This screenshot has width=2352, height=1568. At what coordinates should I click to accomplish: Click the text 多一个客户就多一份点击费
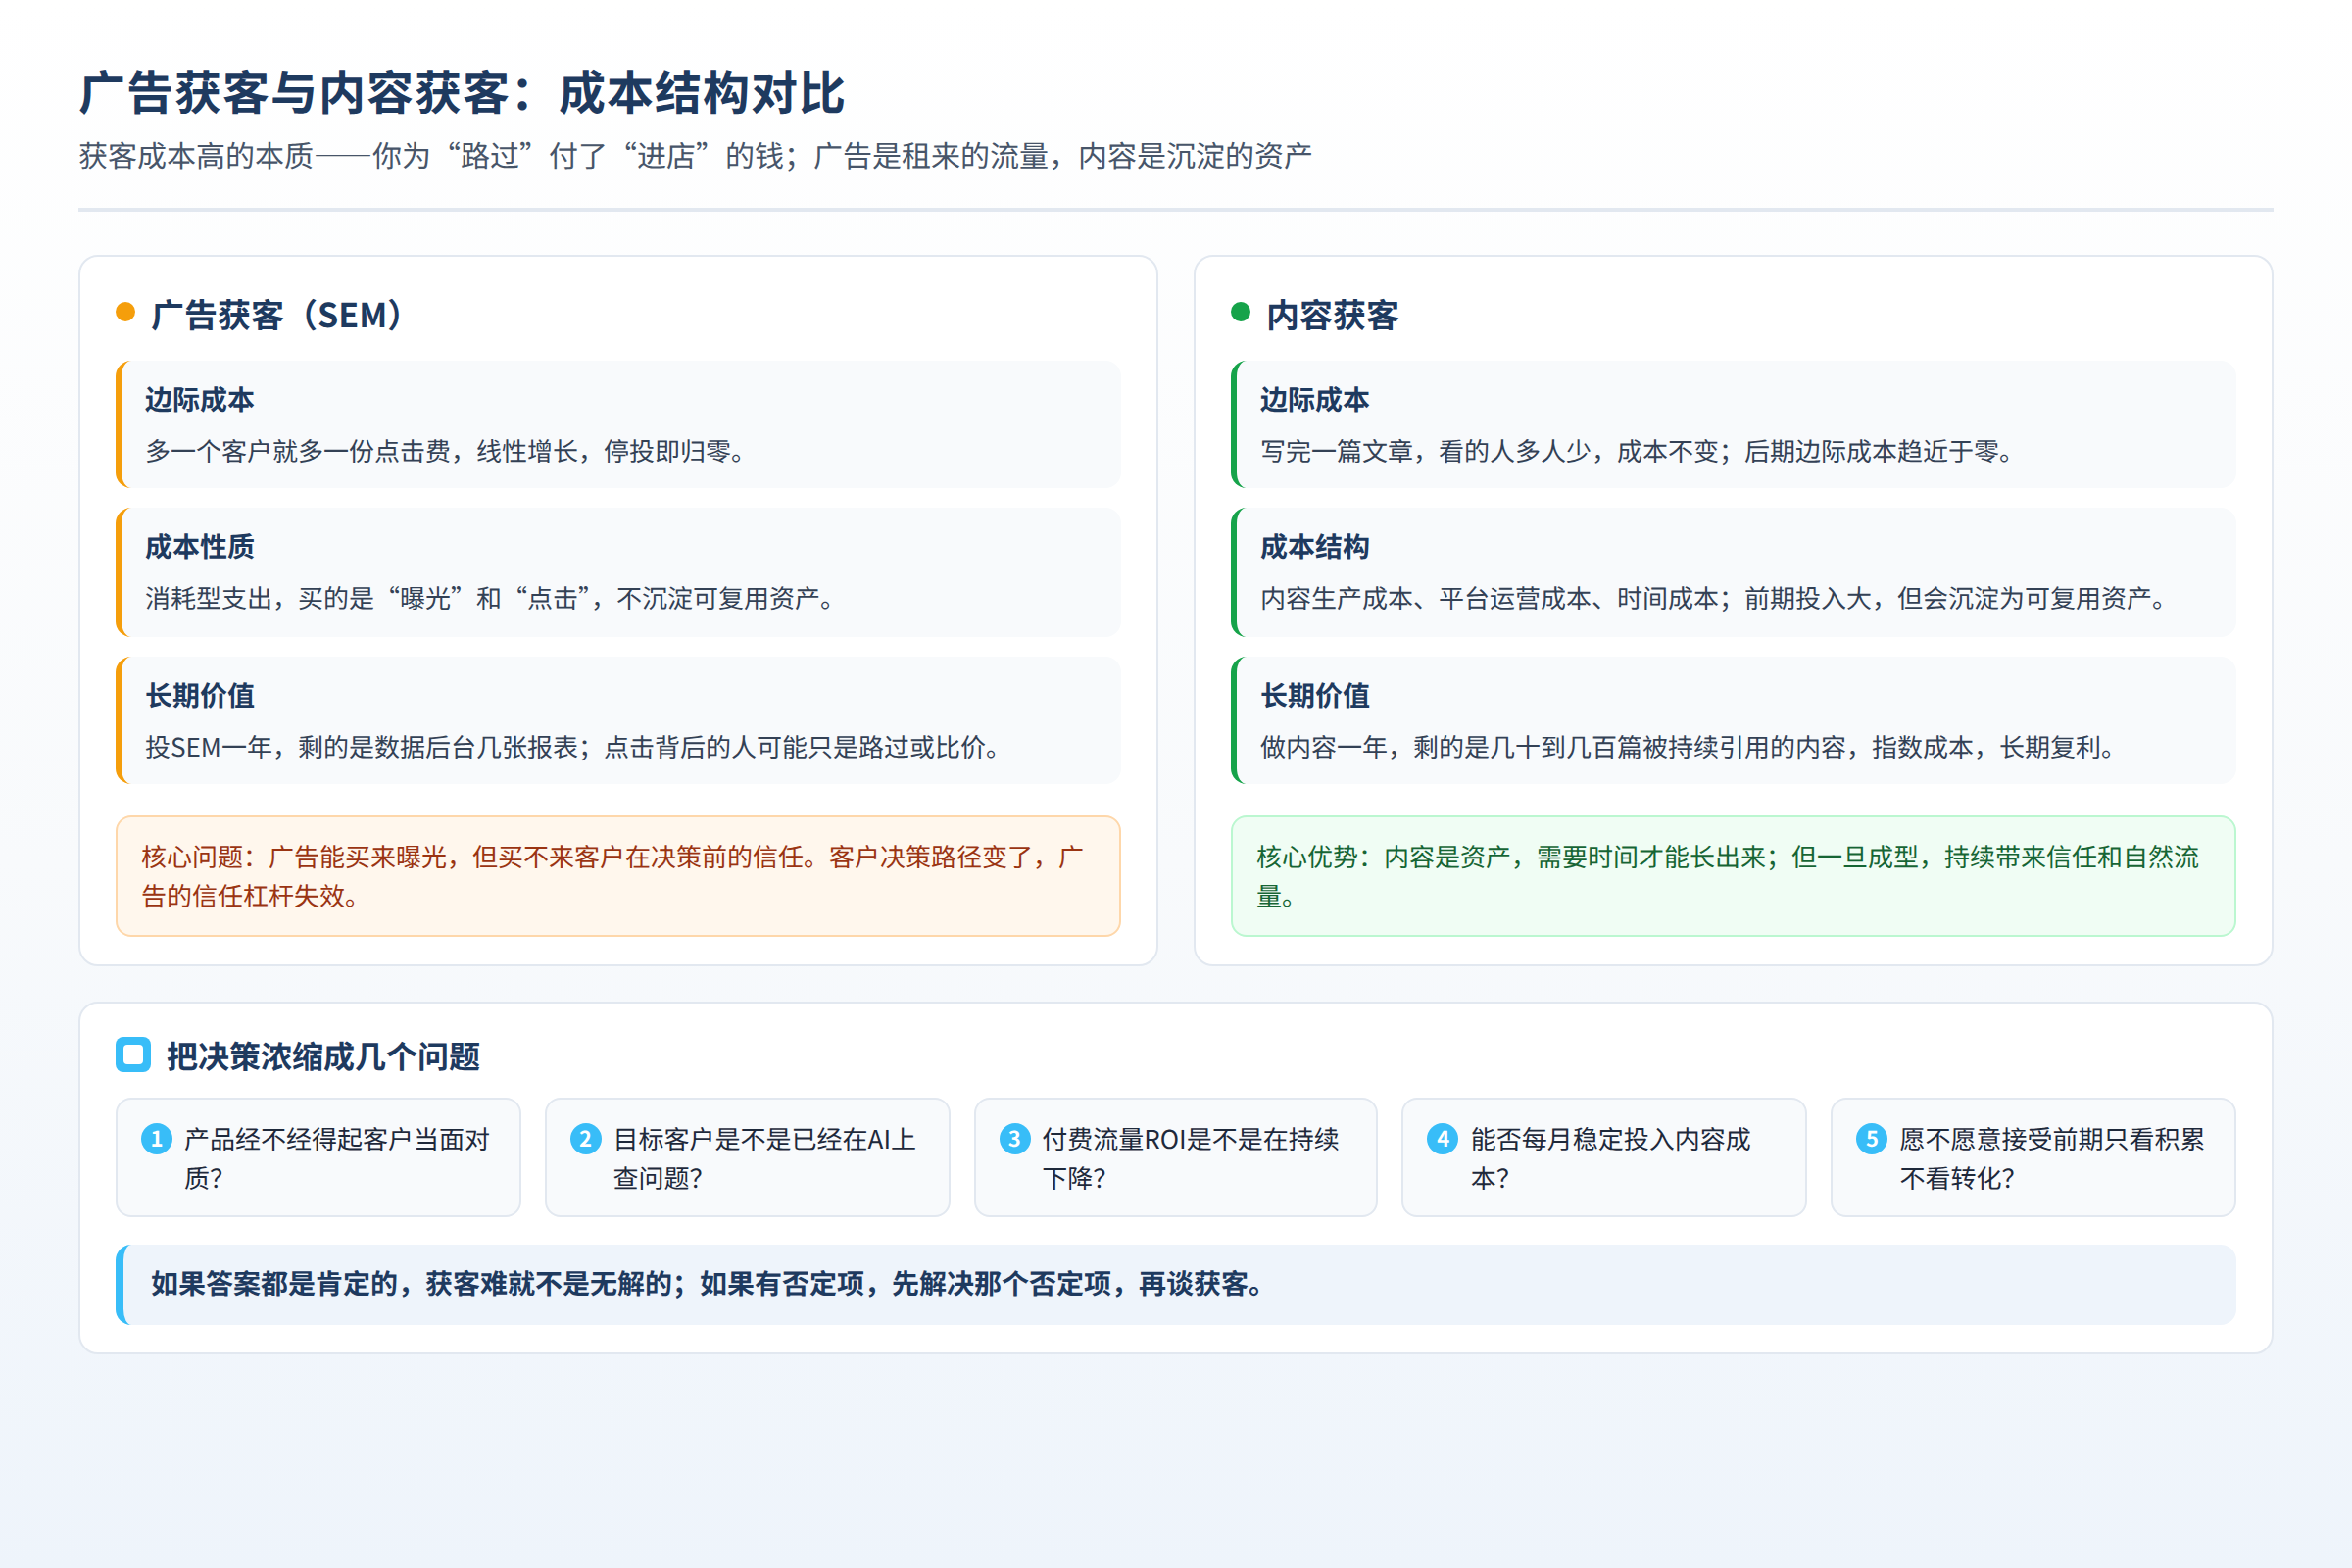click(298, 451)
